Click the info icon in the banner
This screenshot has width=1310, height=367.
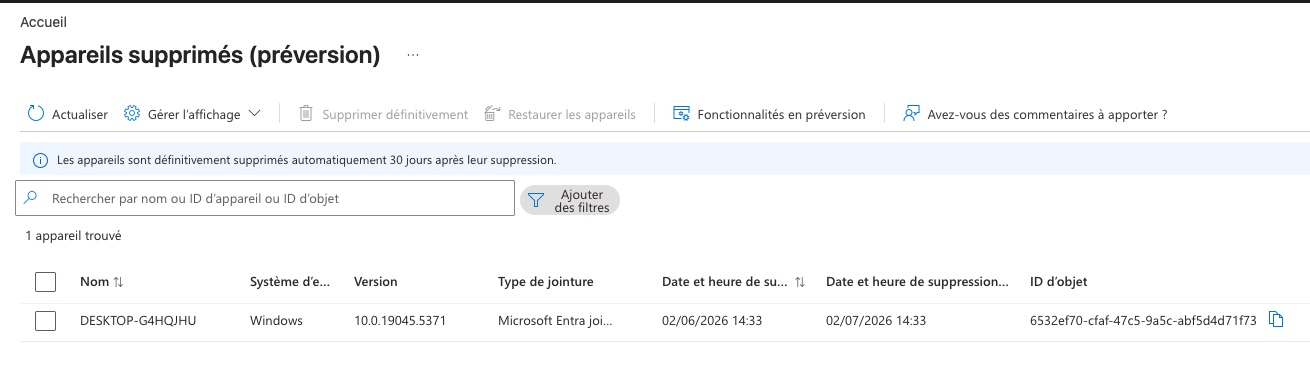tap(41, 160)
